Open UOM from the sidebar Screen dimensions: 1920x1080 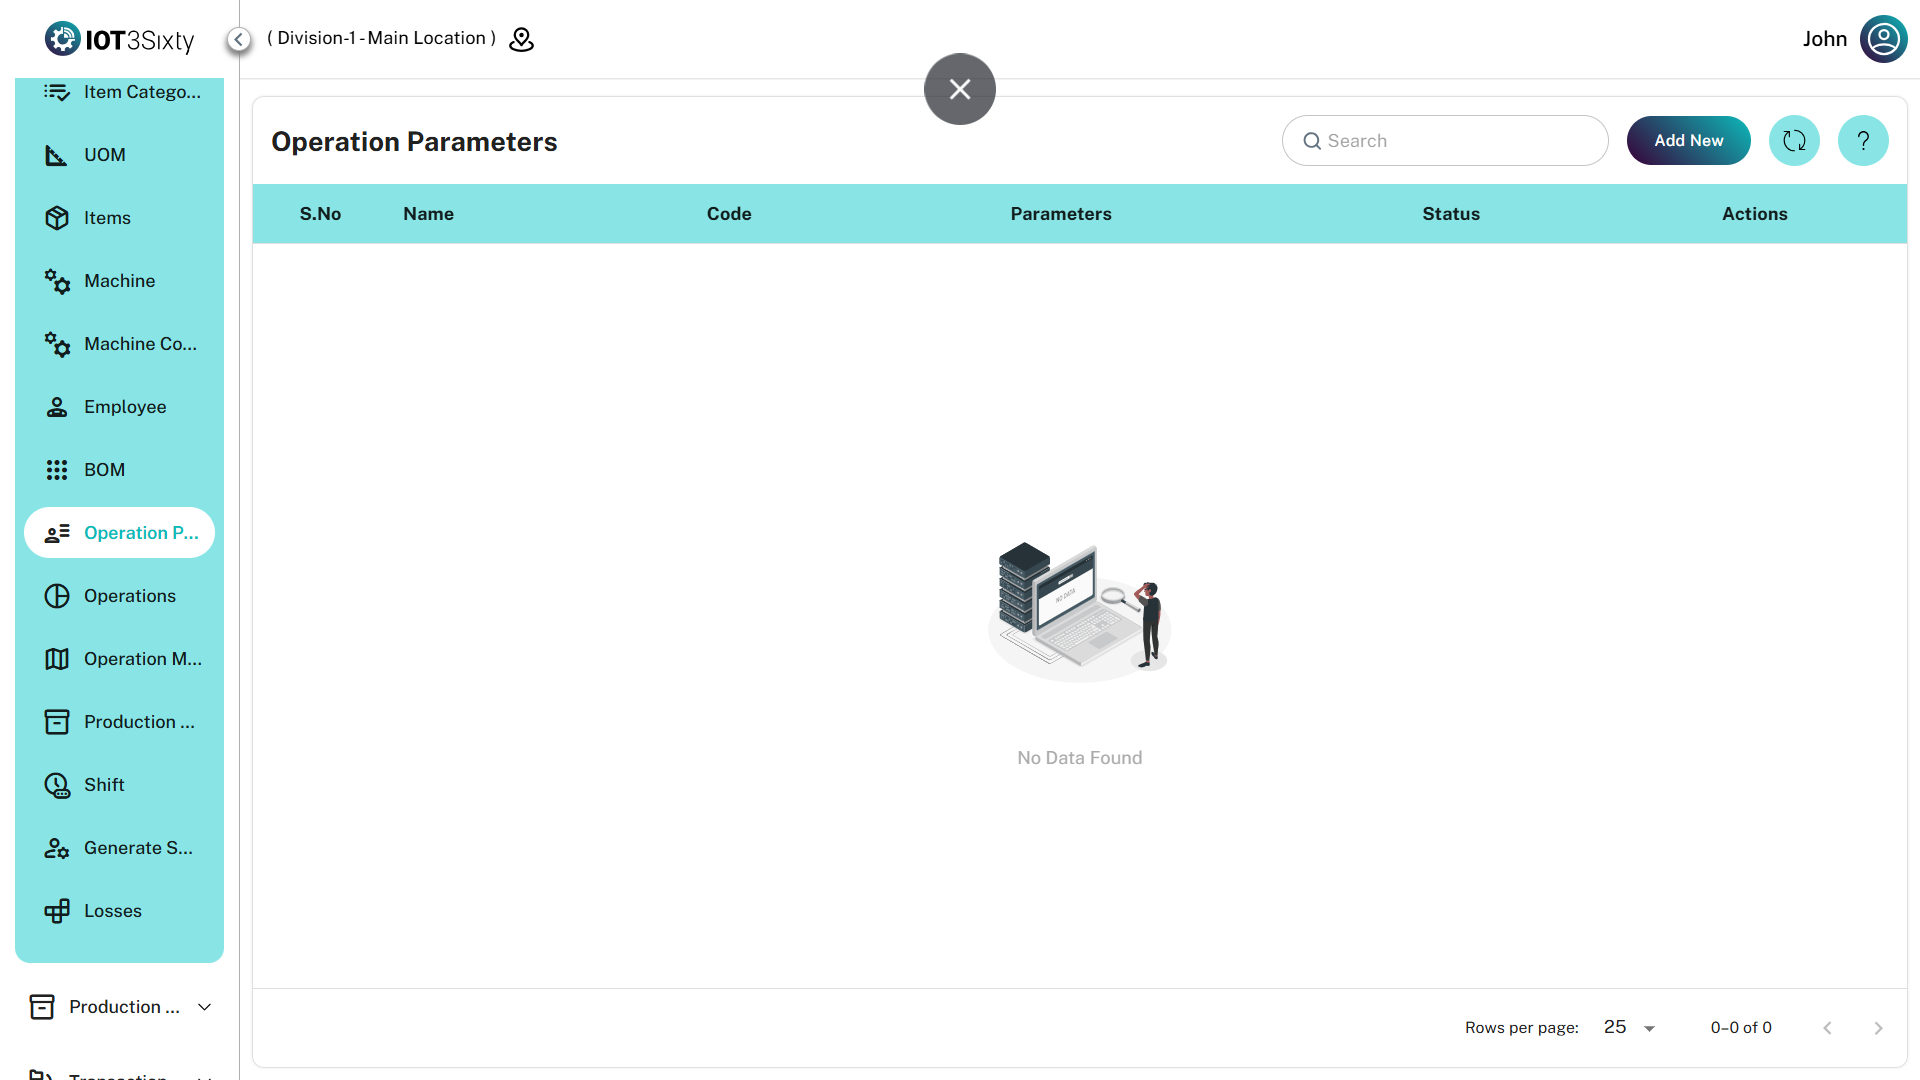click(104, 155)
